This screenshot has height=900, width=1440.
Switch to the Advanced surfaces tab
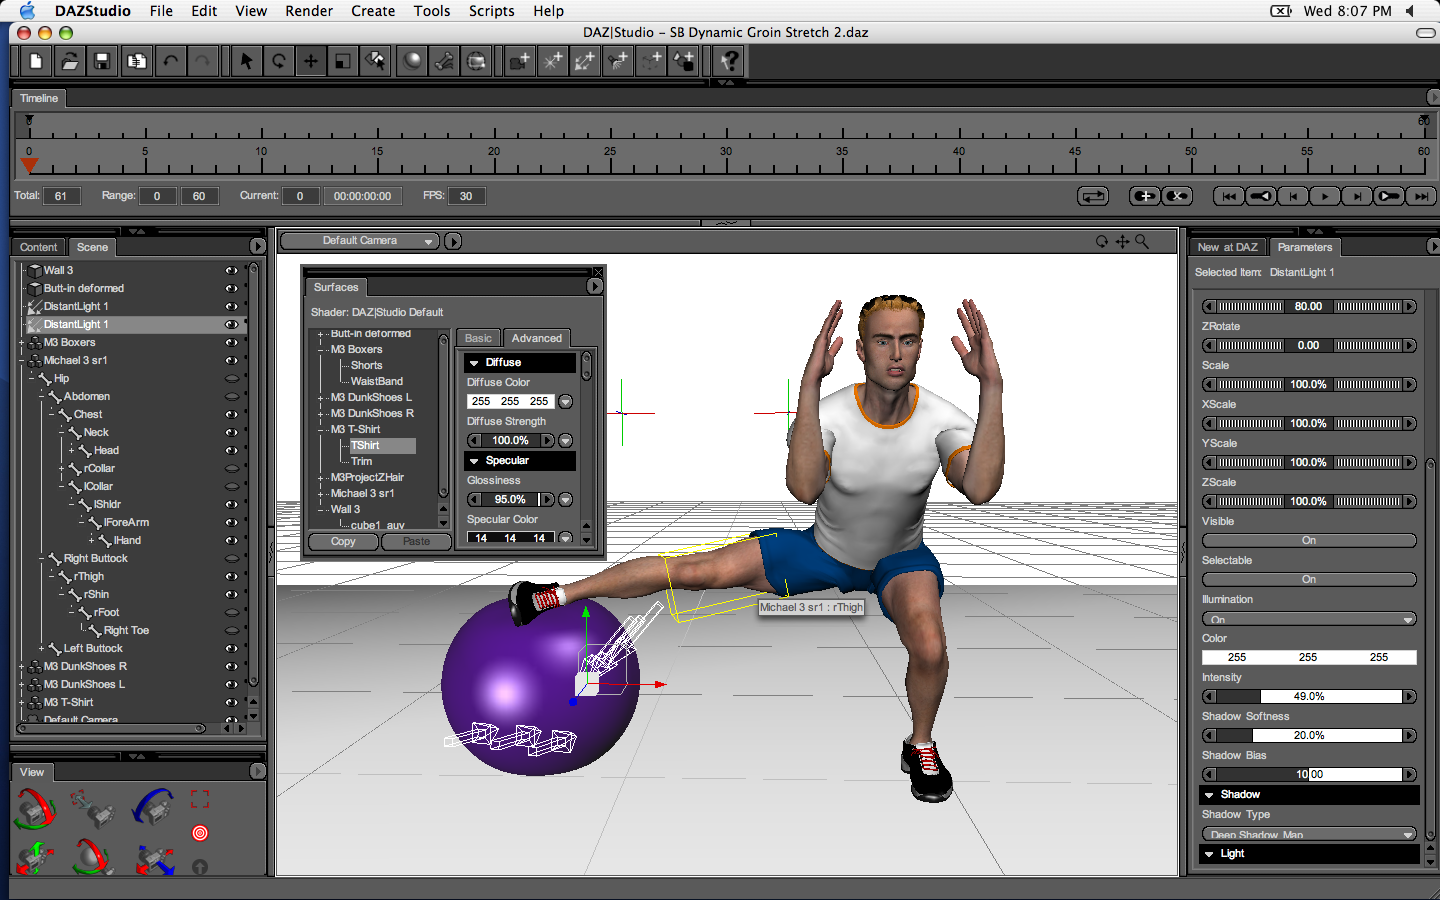tap(537, 339)
